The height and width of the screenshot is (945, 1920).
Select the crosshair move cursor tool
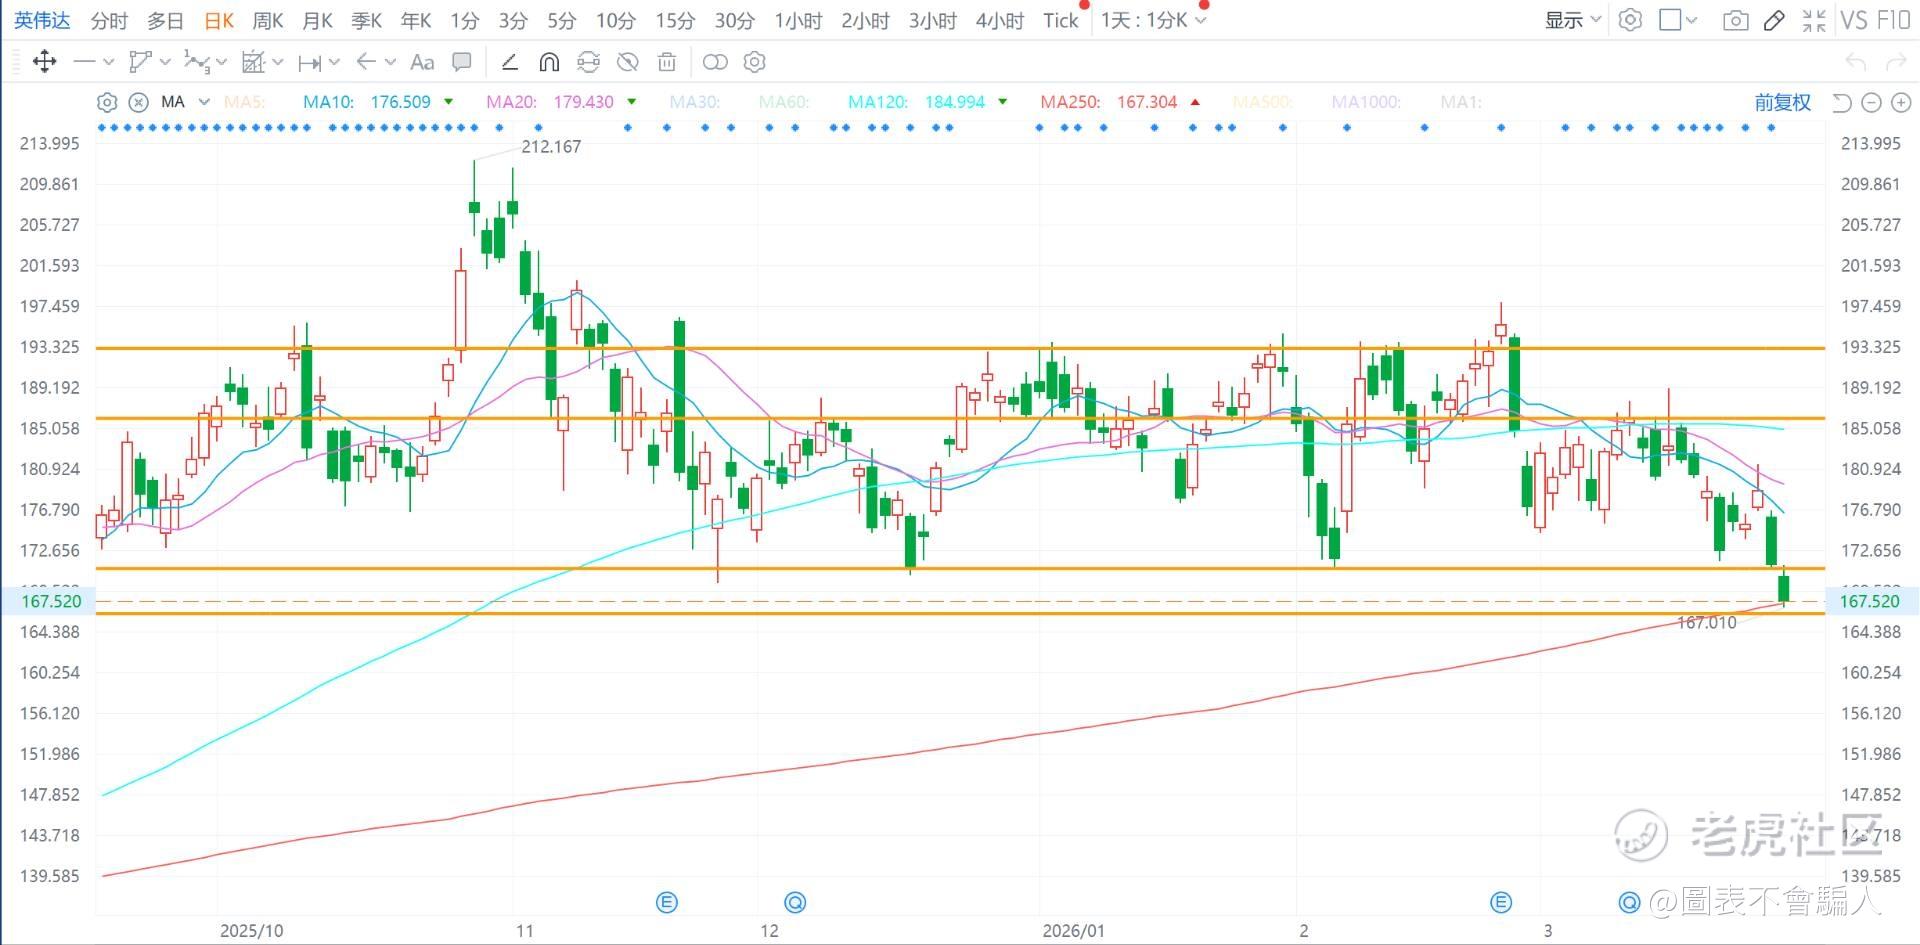tap(44, 62)
